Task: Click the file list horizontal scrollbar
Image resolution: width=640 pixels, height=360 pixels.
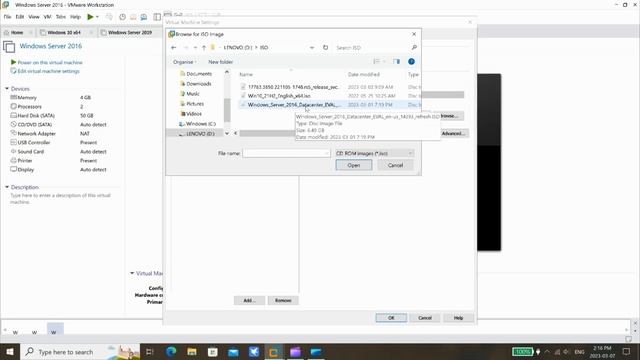Action: pyautogui.click(x=267, y=133)
